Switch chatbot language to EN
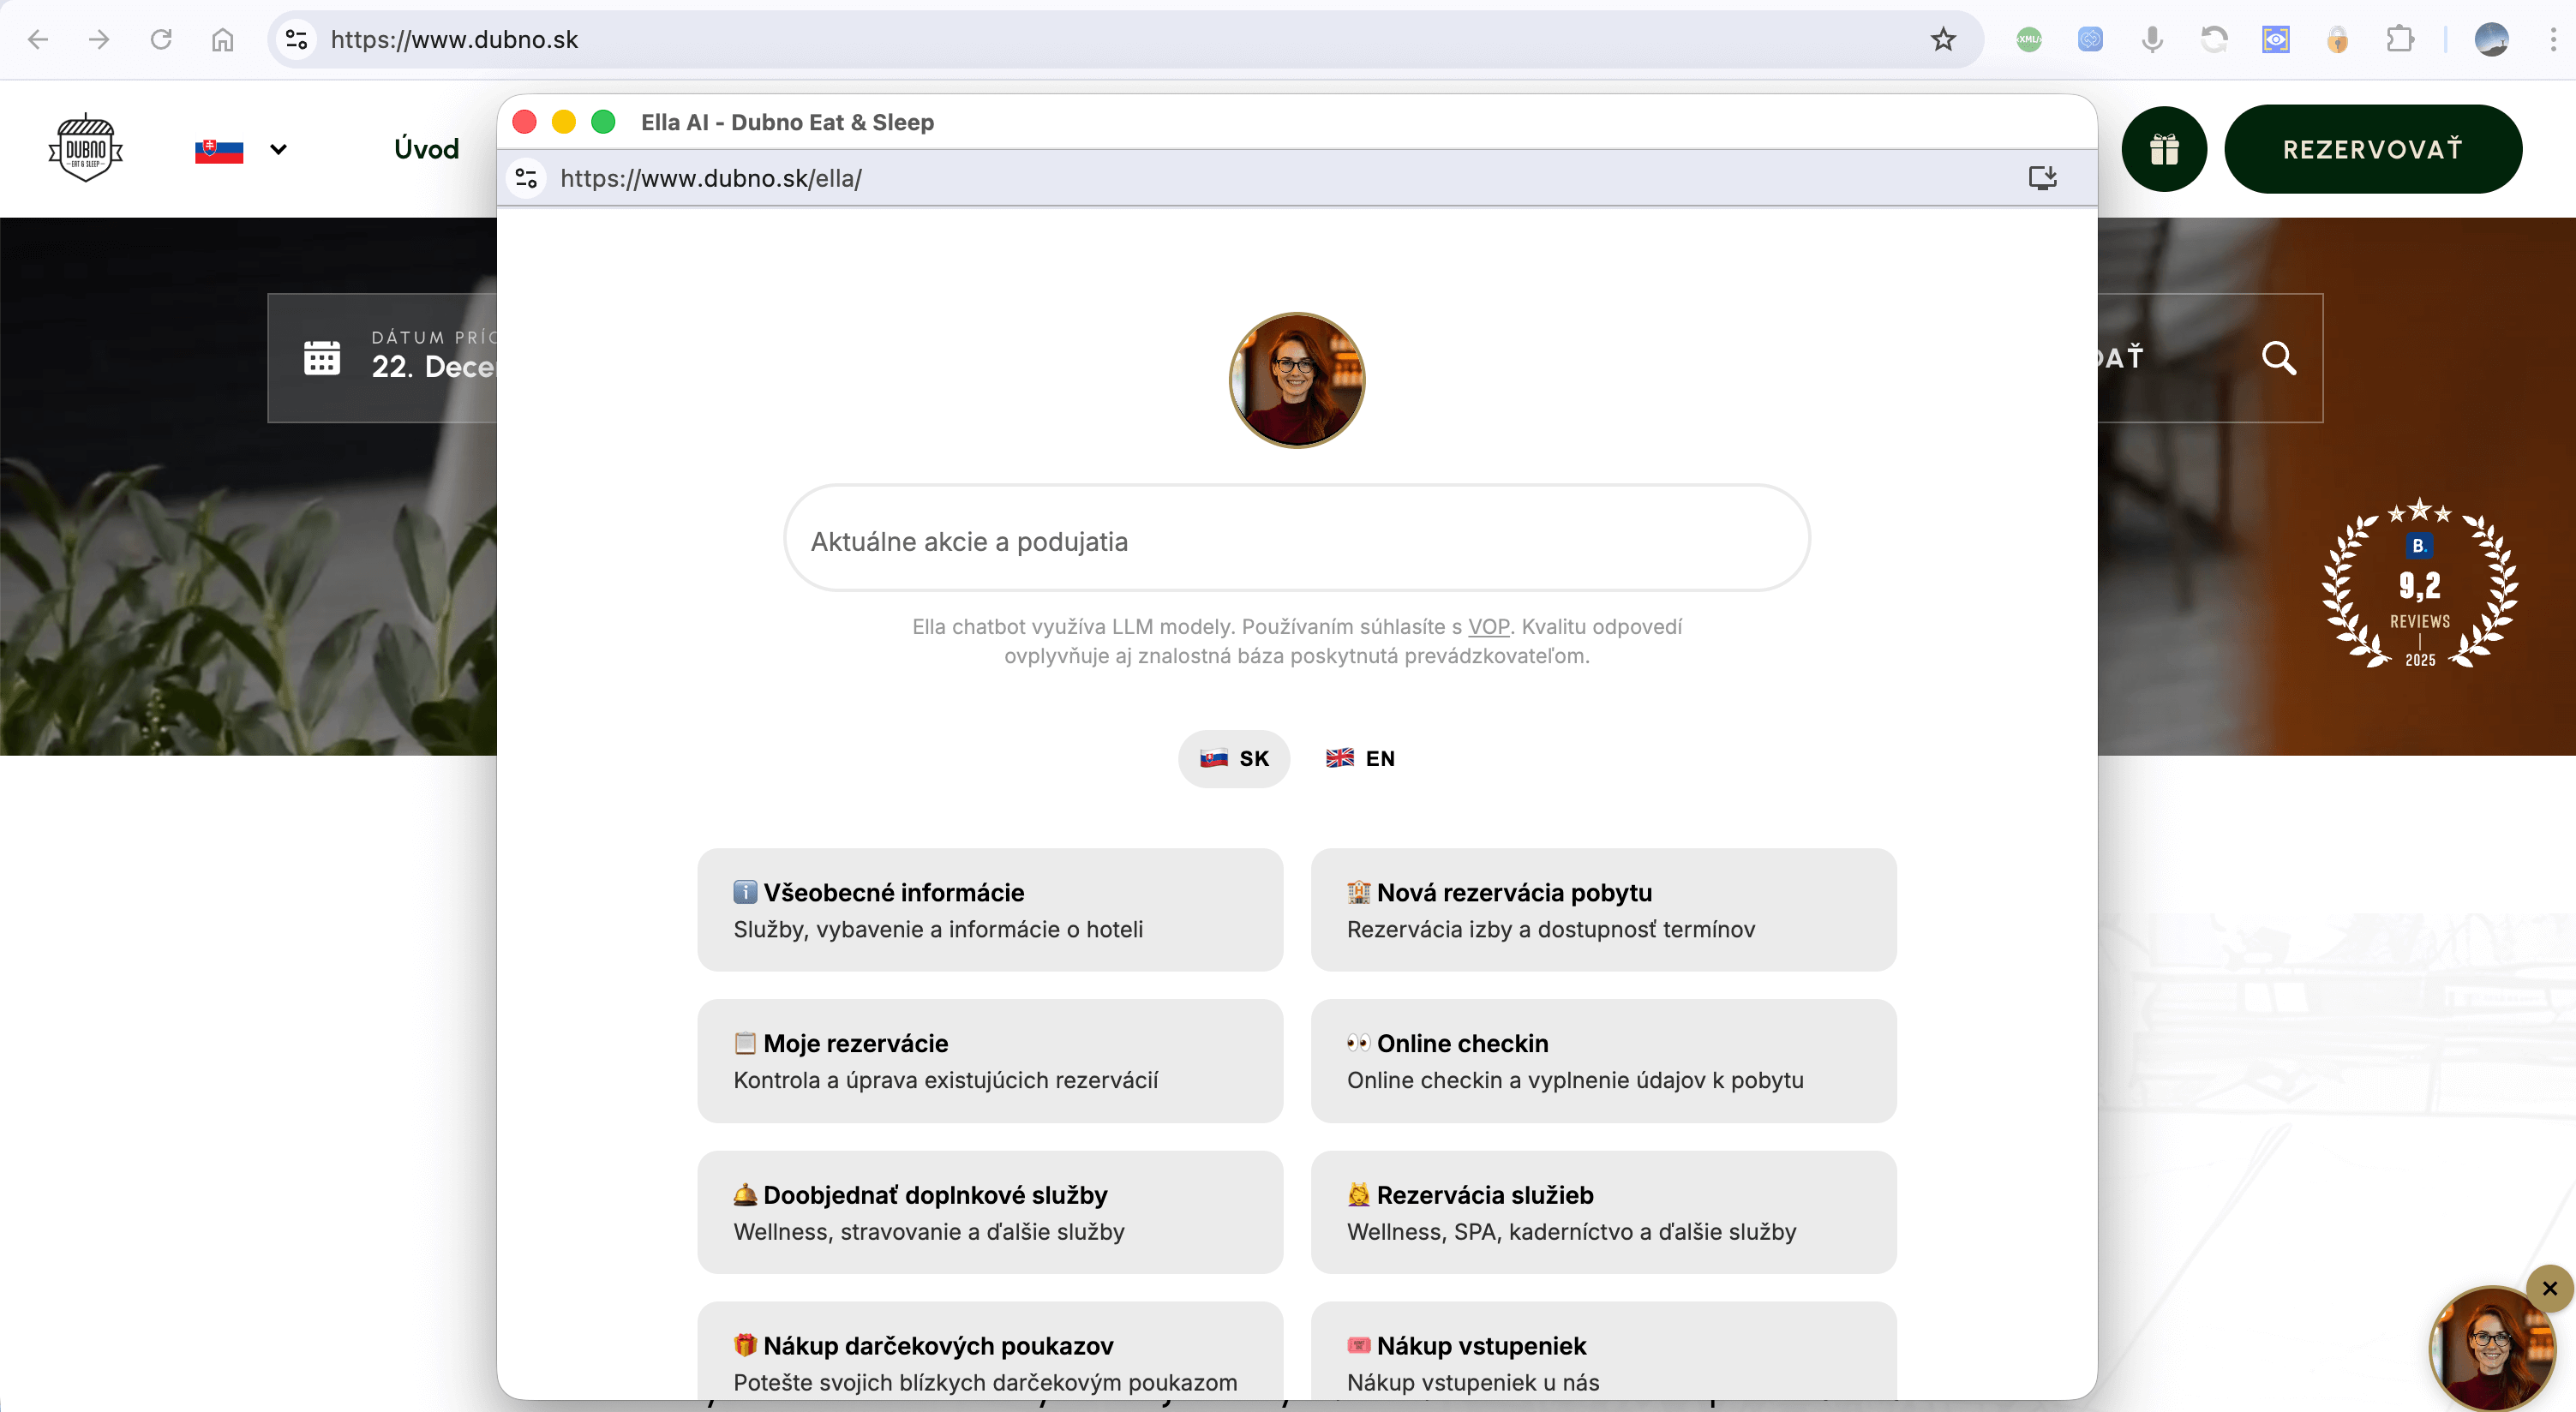The image size is (2576, 1412). (x=1360, y=758)
